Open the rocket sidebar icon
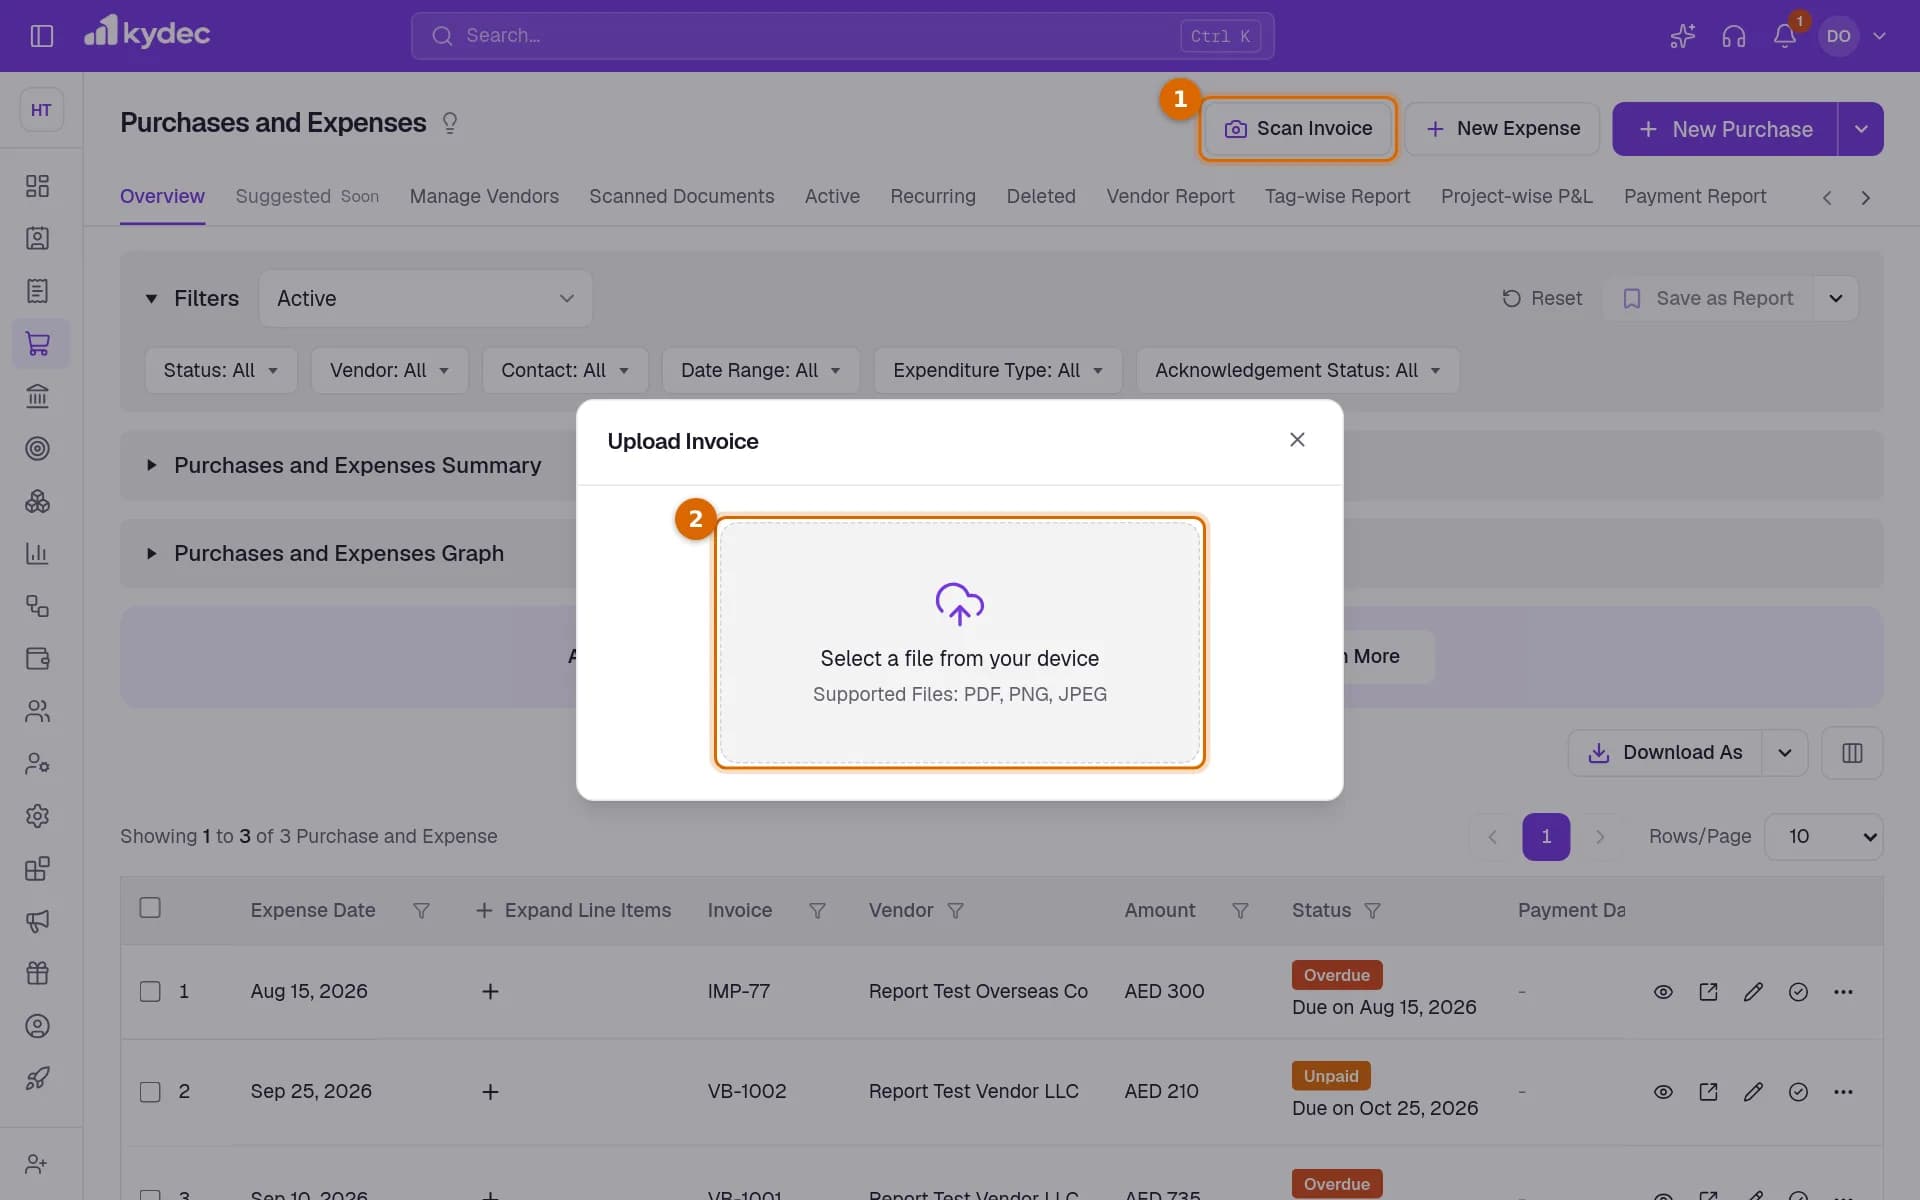 (38, 1078)
